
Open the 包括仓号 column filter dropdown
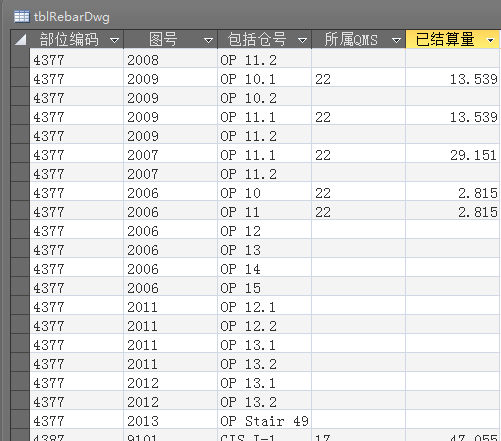tap(302, 40)
